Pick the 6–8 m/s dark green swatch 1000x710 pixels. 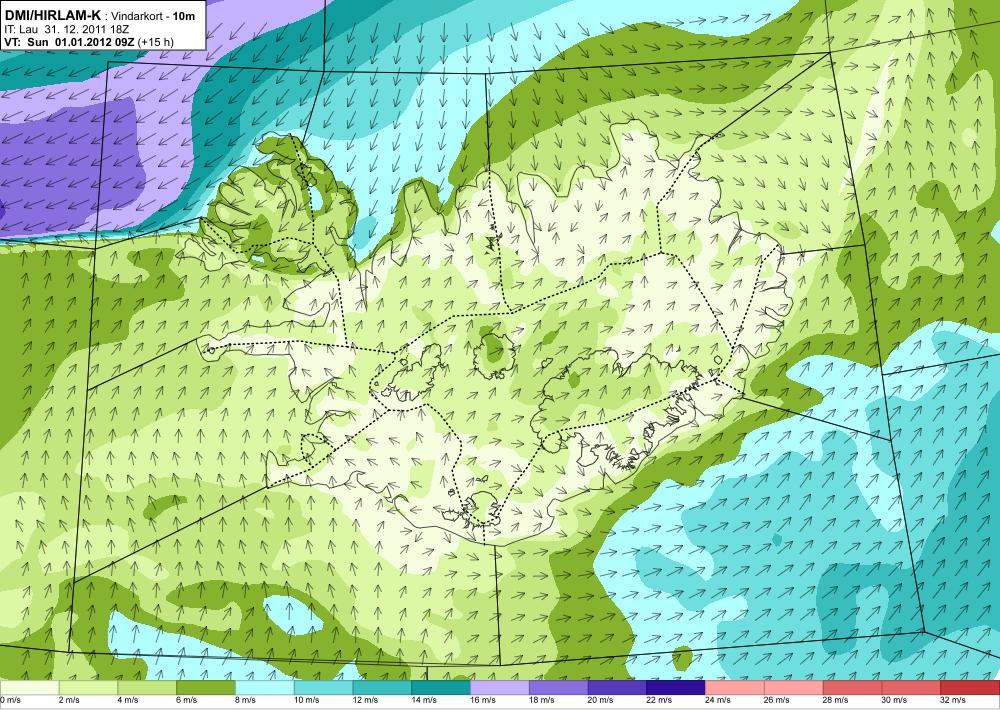206,688
